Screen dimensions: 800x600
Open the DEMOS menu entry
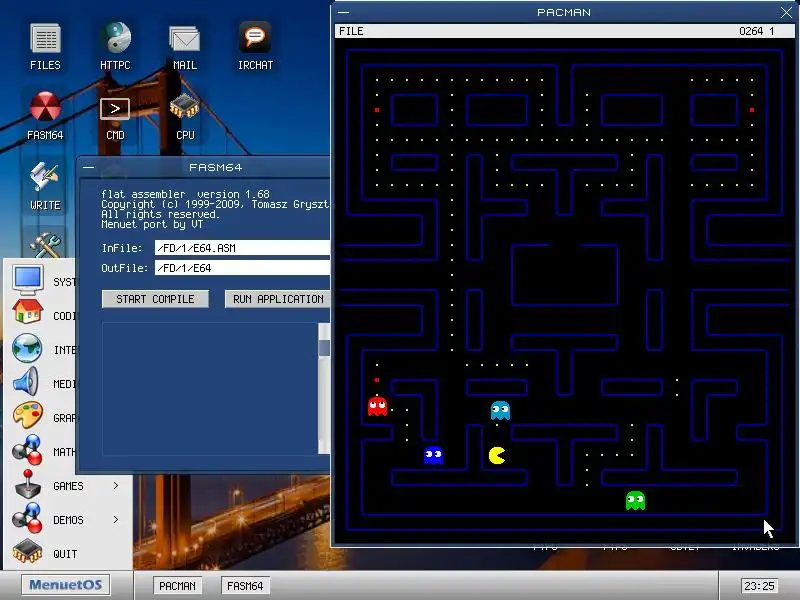click(68, 520)
